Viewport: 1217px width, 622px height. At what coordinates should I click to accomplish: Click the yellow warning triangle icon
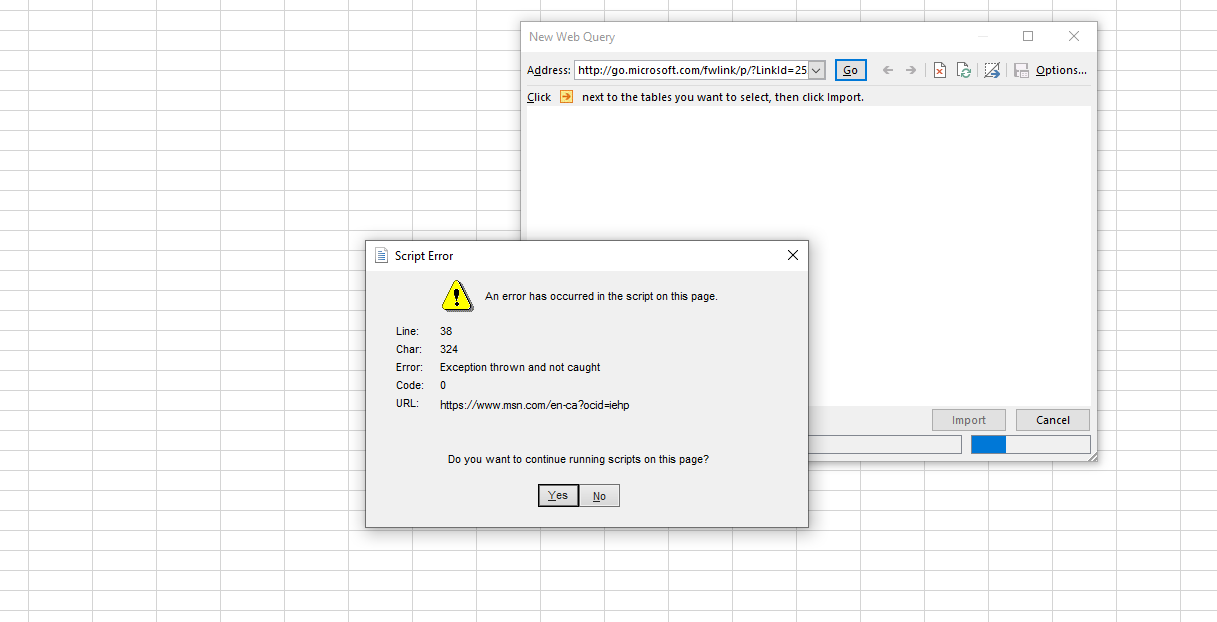click(457, 296)
